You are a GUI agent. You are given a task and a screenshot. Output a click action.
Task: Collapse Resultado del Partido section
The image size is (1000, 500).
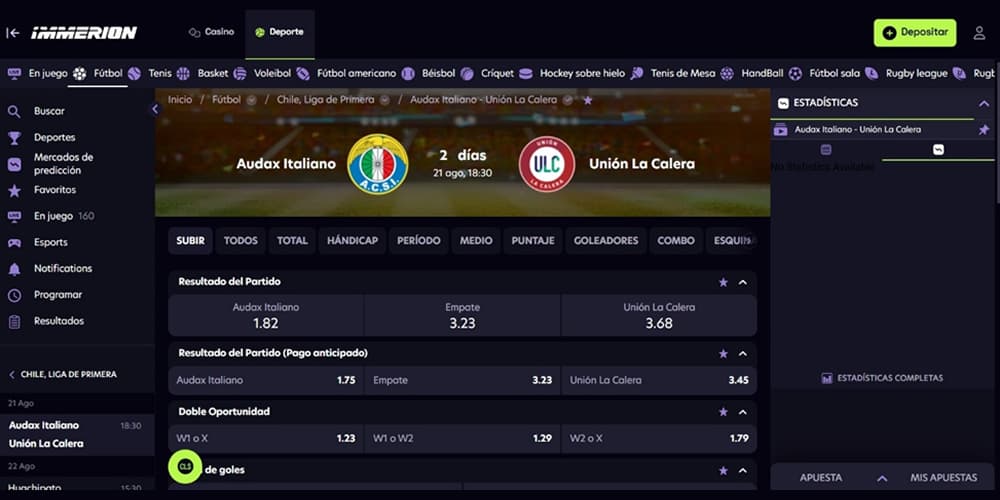[x=743, y=282]
